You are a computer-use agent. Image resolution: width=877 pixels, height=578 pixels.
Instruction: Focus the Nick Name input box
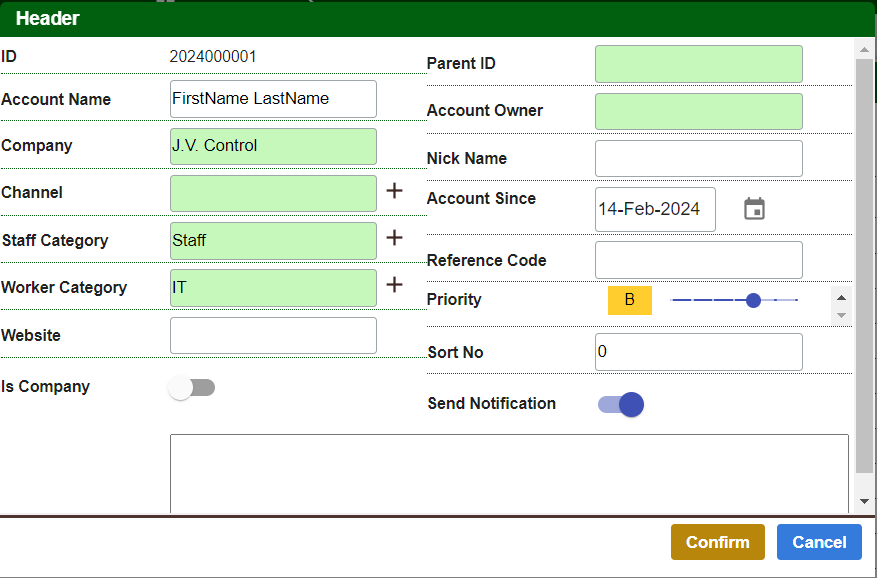coord(698,159)
